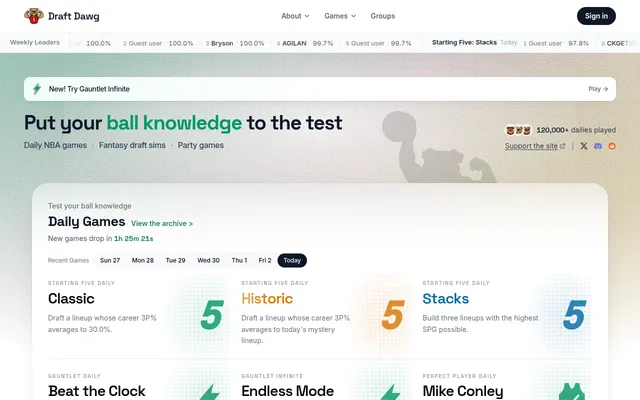
Task: Expand the Games dropdown menu
Action: (x=340, y=16)
